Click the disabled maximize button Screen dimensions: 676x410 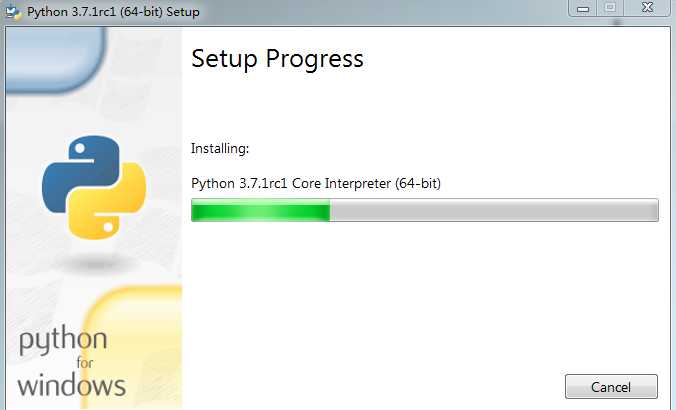coord(610,8)
